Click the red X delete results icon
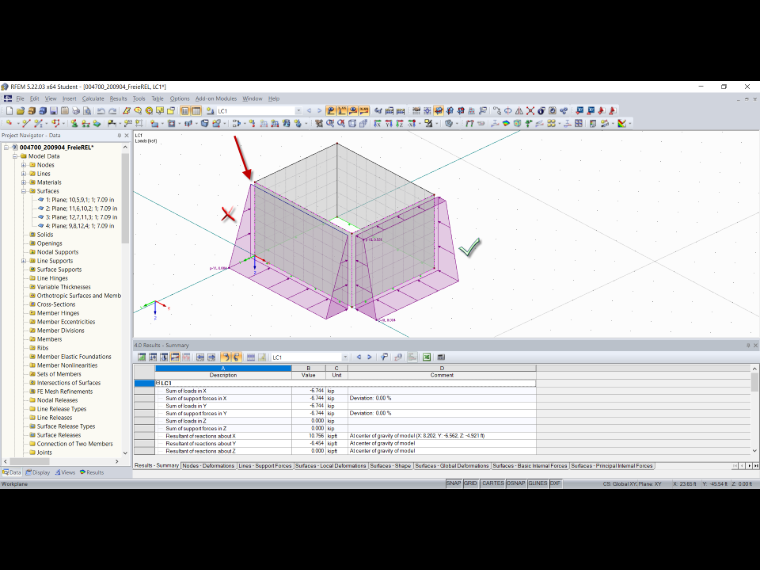 click(x=530, y=111)
